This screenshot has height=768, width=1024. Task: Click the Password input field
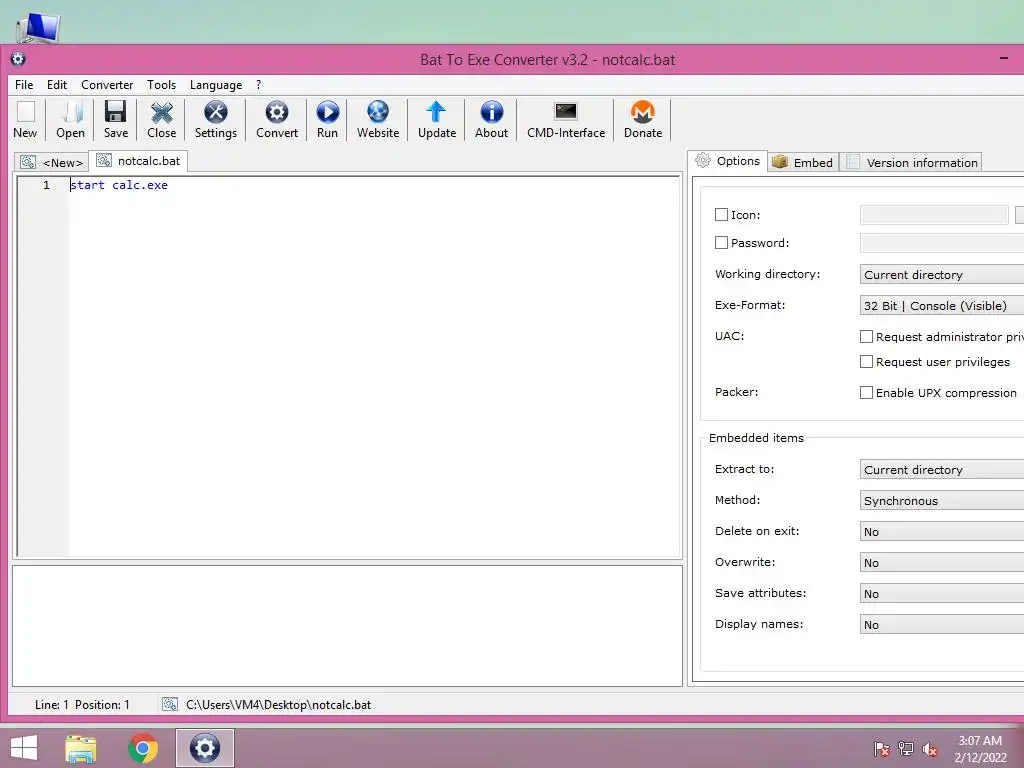click(942, 243)
